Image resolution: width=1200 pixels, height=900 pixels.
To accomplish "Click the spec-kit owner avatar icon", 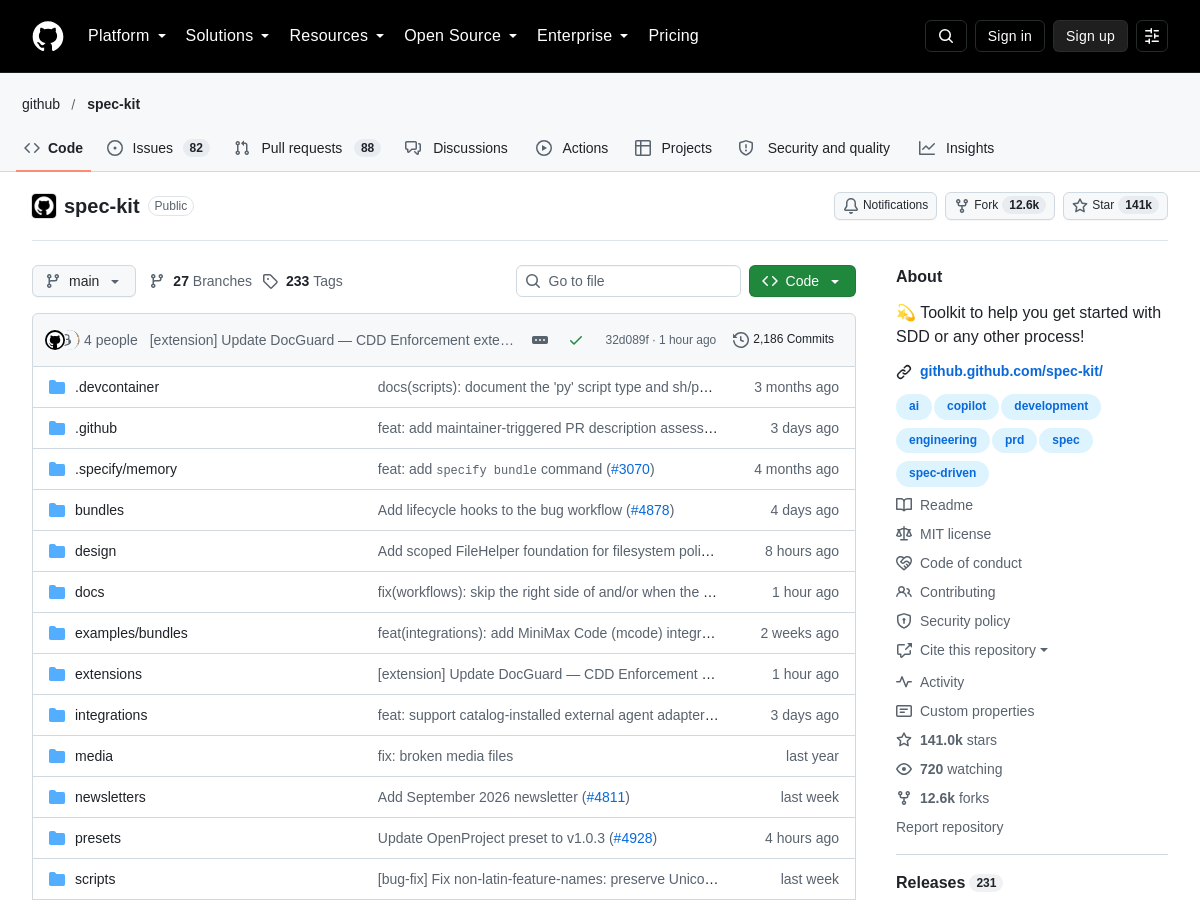I will click(44, 206).
